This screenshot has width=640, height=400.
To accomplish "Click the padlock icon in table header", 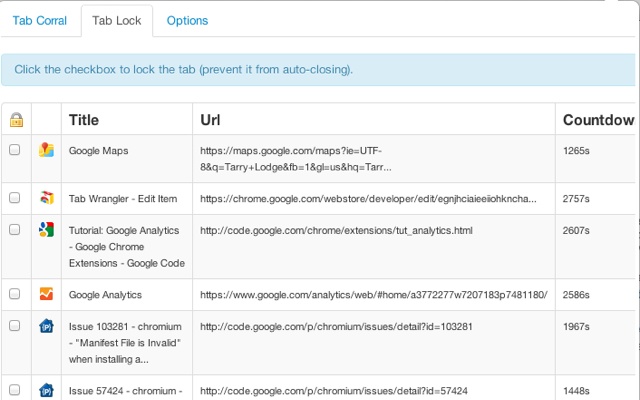I will 16,120.
